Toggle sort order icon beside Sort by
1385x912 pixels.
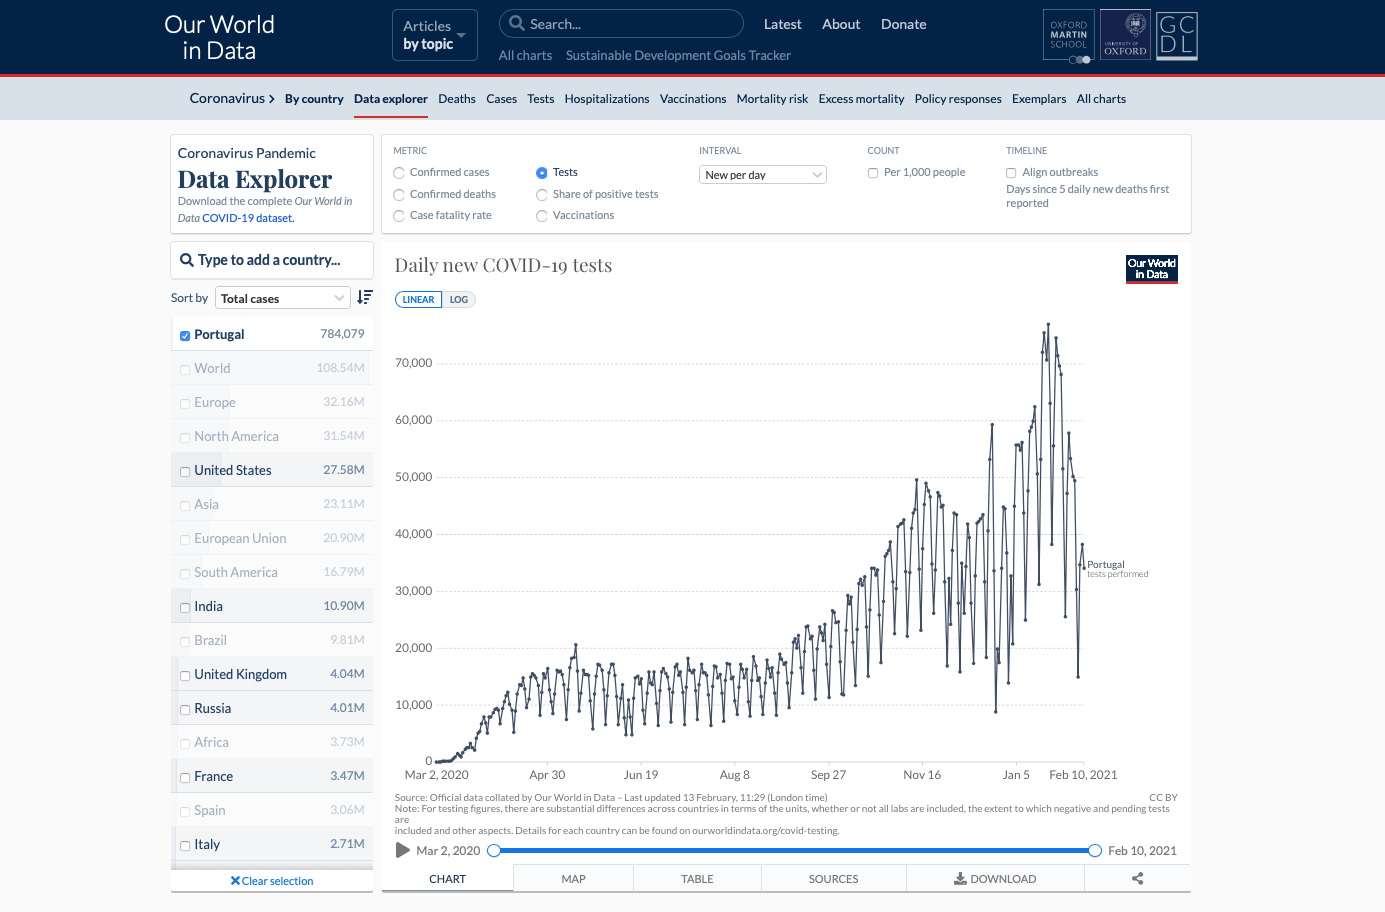(365, 297)
